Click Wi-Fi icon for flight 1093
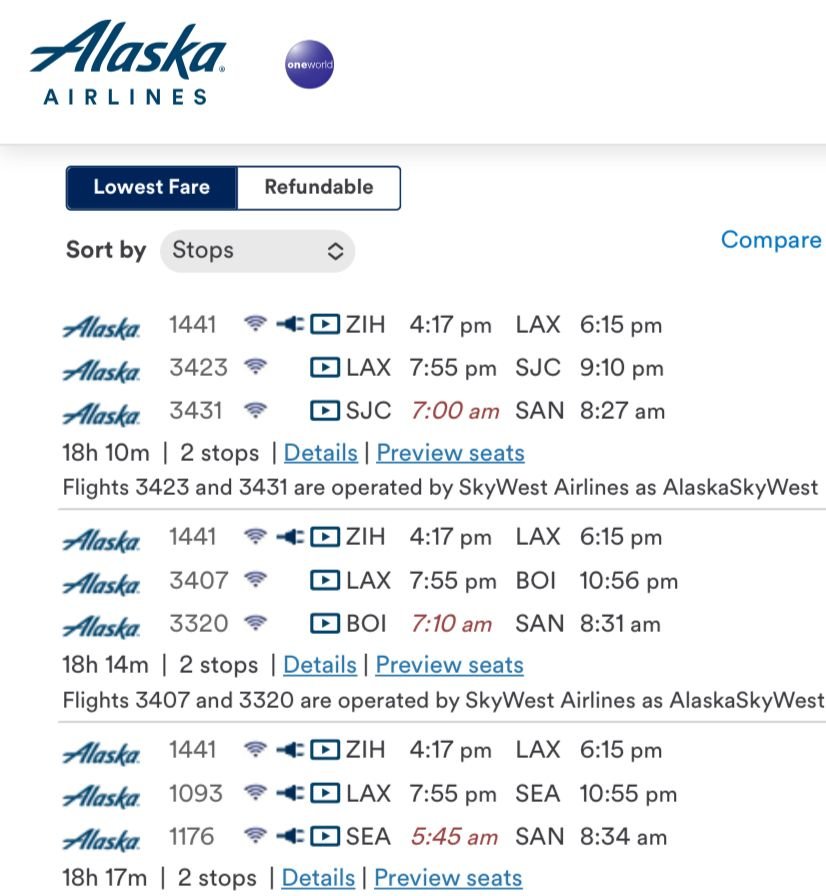The height and width of the screenshot is (896, 826). tap(257, 794)
